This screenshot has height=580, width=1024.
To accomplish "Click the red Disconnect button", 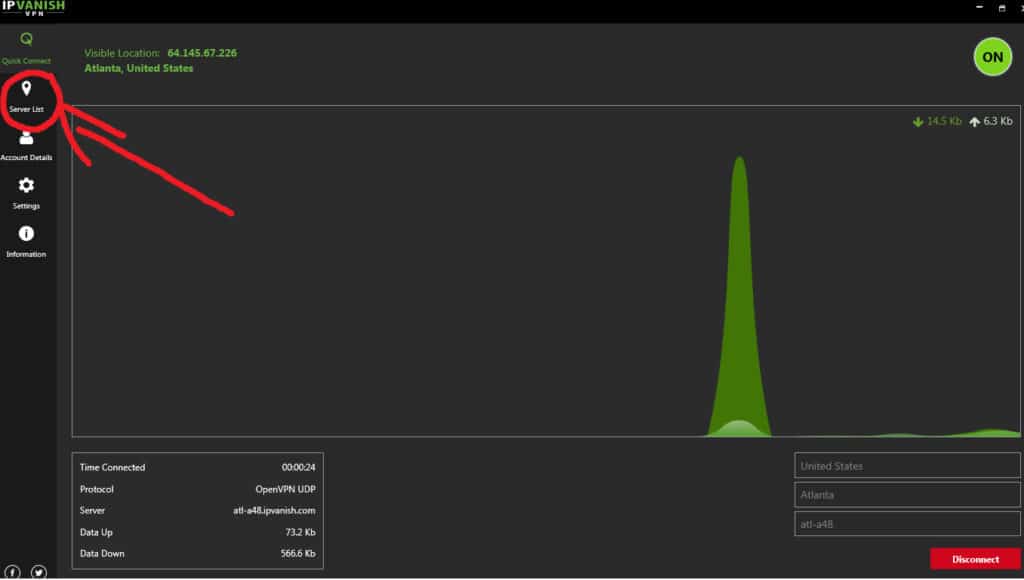I will coord(975,559).
